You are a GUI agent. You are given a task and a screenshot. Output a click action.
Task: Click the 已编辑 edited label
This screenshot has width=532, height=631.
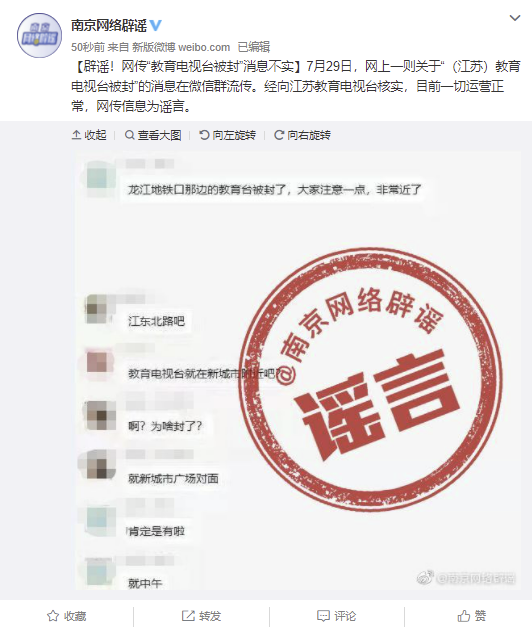tap(254, 47)
